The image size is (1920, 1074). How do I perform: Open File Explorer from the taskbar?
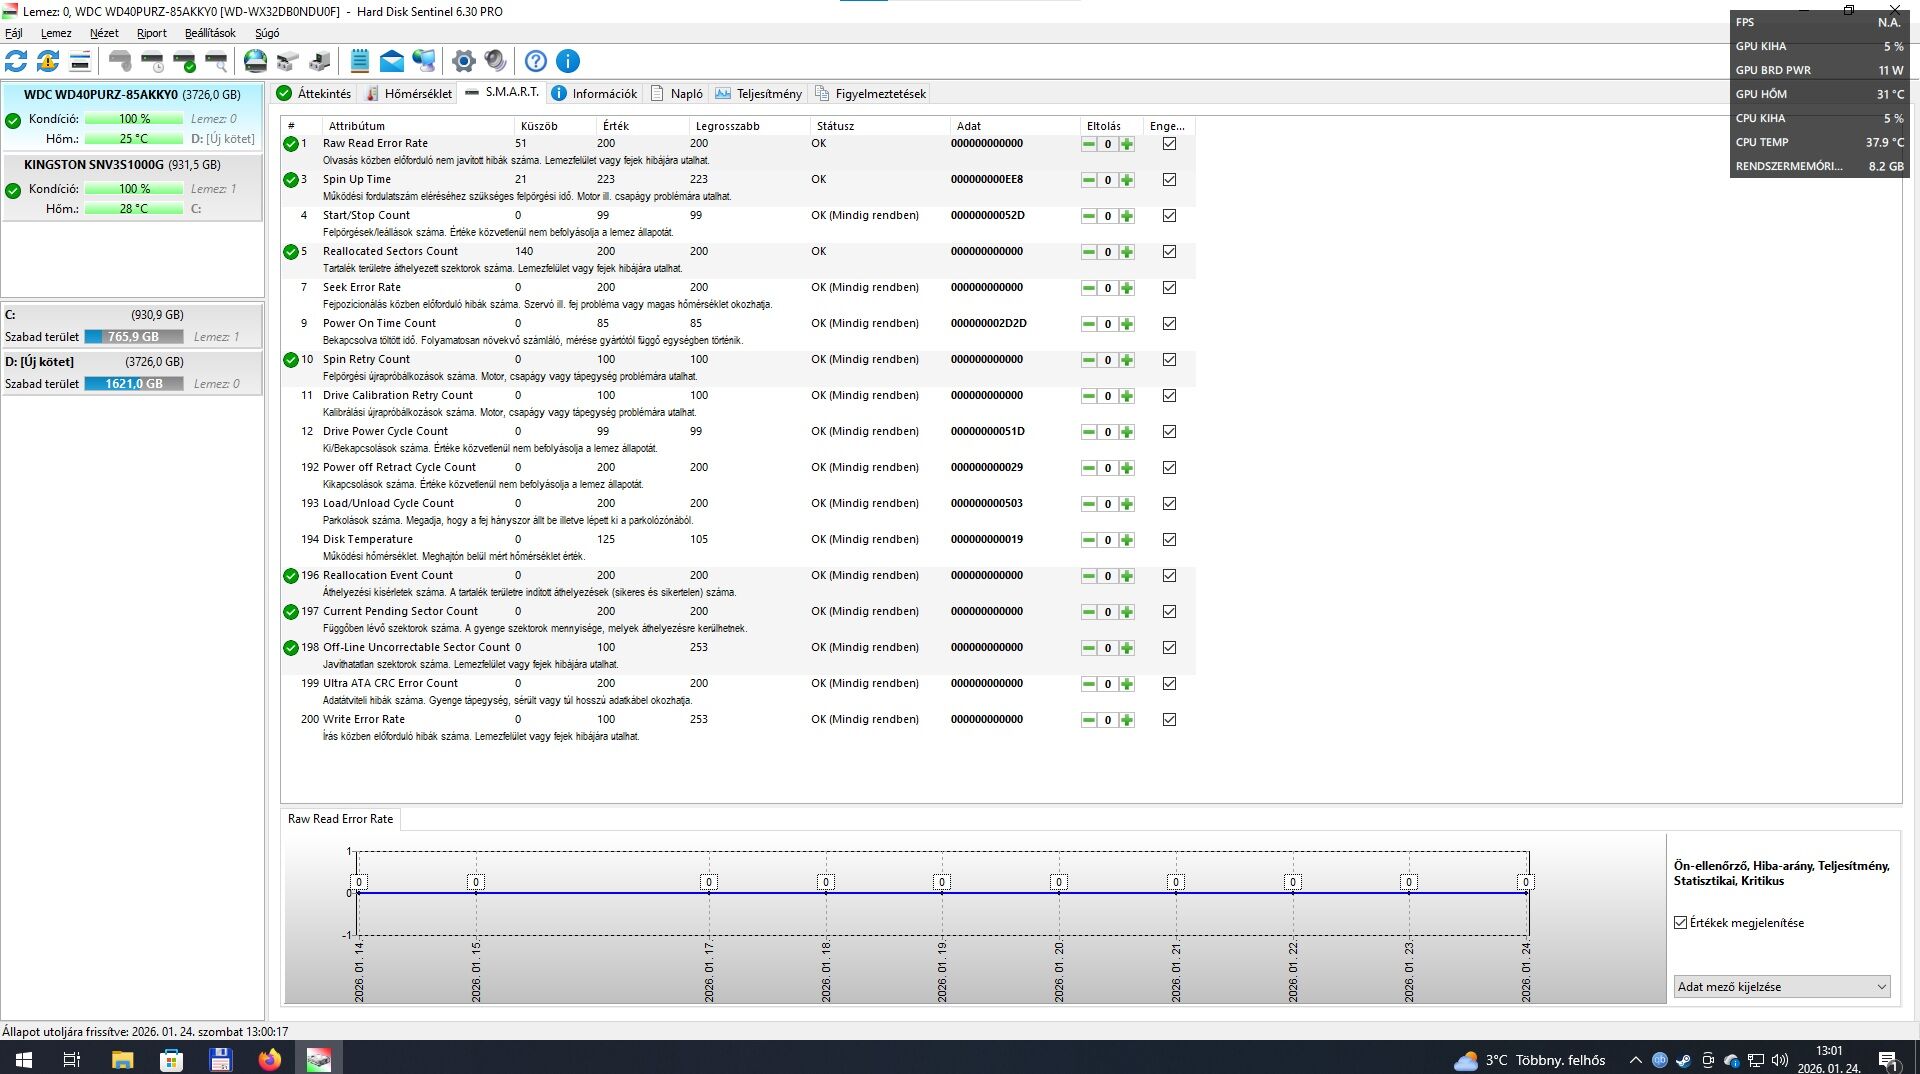click(x=122, y=1059)
